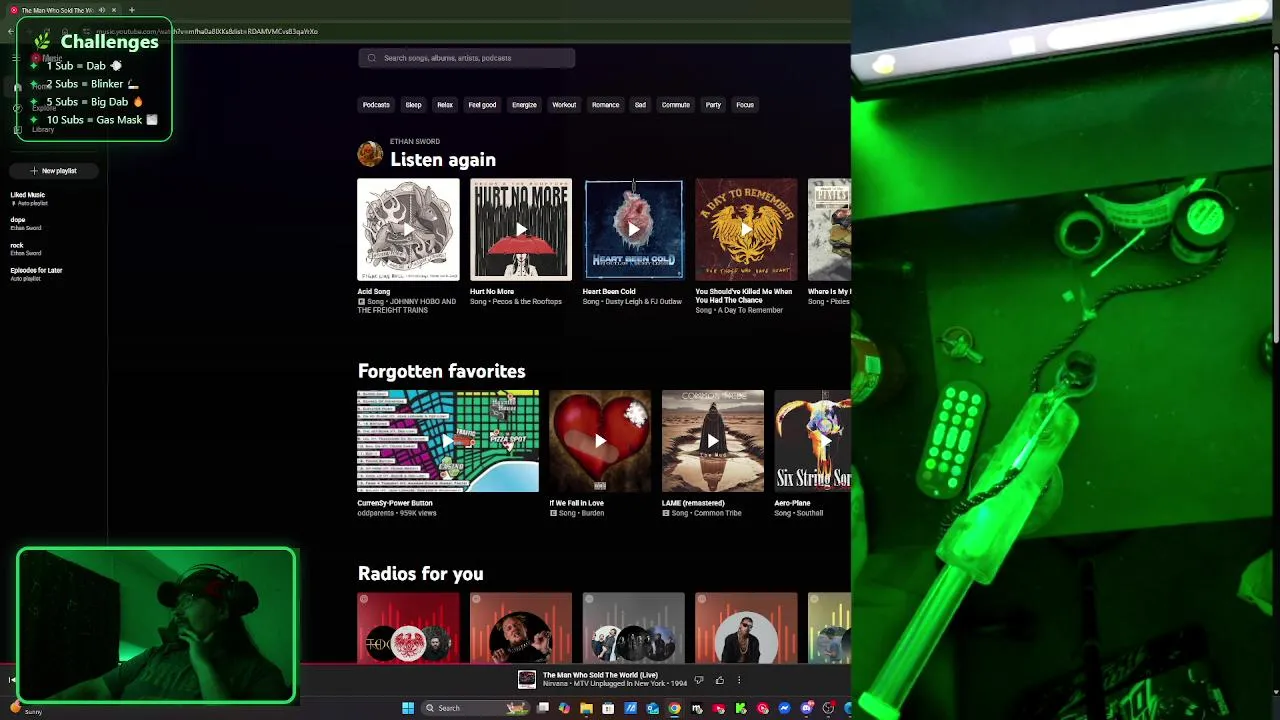Select the Party chip
The image size is (1280, 720).
point(713,105)
